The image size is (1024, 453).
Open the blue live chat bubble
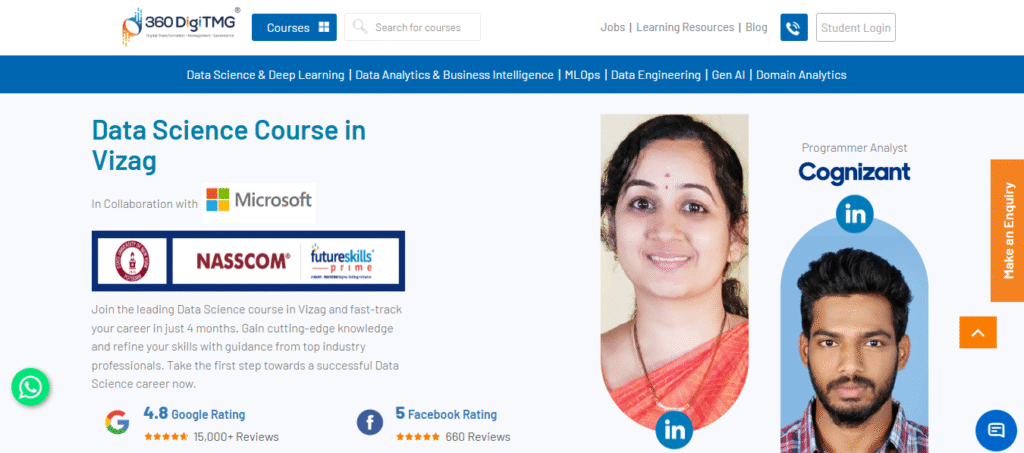996,430
